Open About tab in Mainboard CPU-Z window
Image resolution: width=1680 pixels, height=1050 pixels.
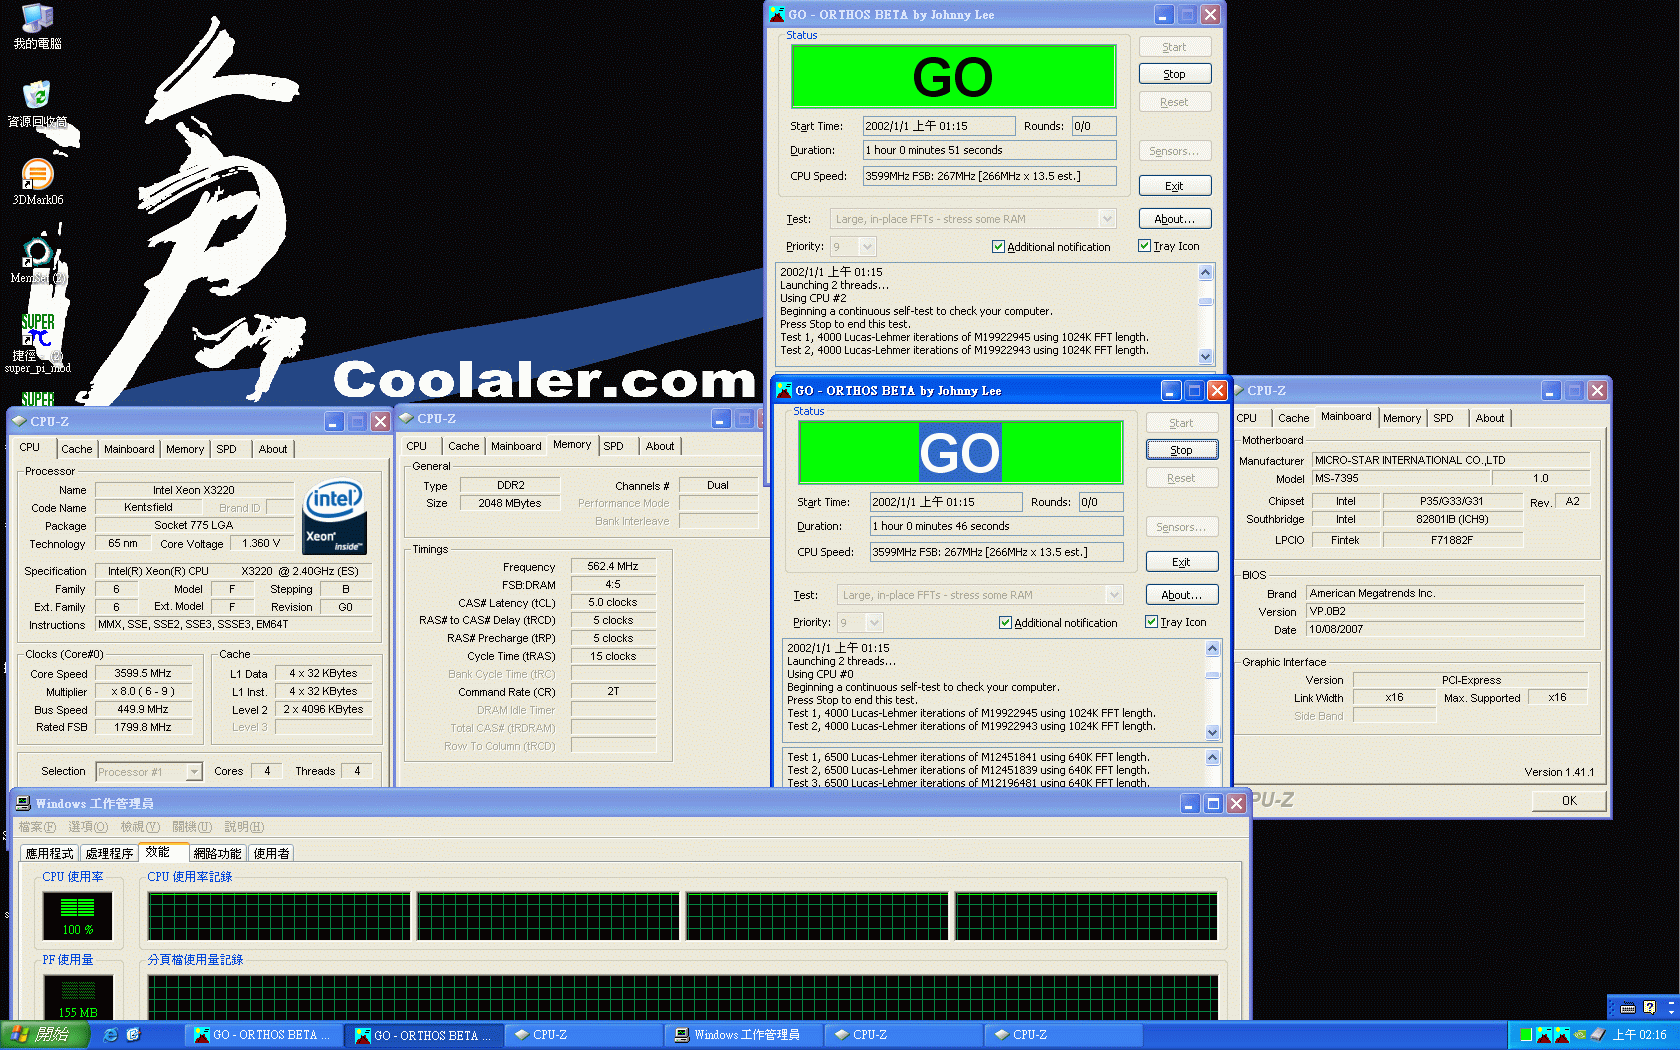(1489, 418)
